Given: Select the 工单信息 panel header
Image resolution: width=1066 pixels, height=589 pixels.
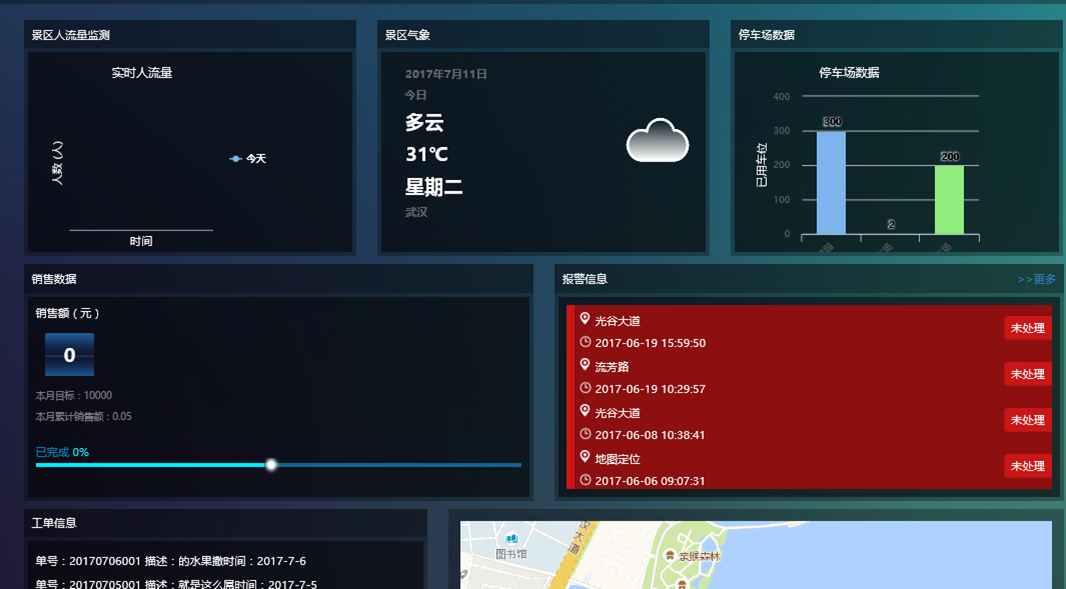Looking at the screenshot, I should point(226,523).
